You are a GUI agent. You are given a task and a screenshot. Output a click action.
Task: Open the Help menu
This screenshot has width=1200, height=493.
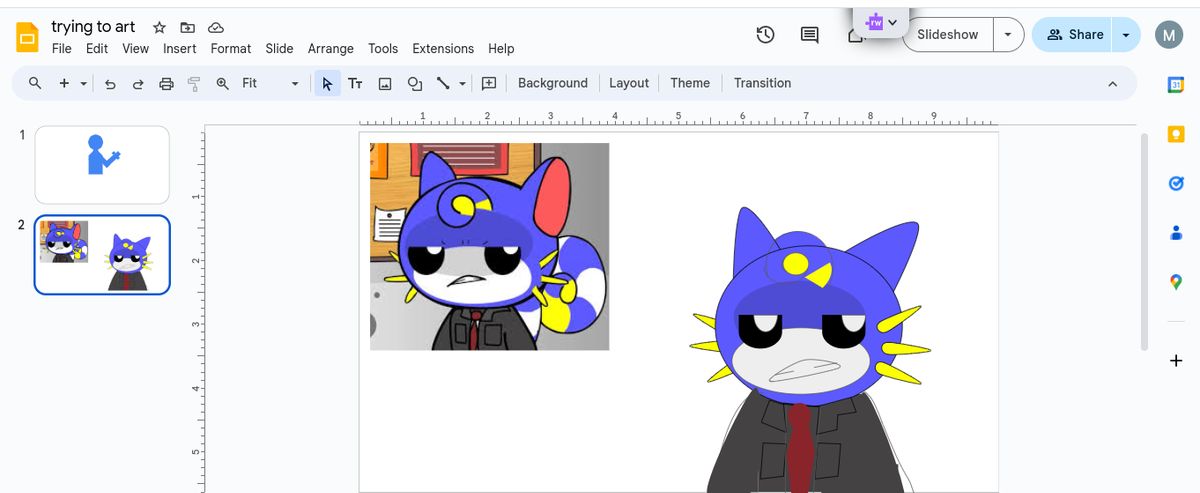point(501,49)
